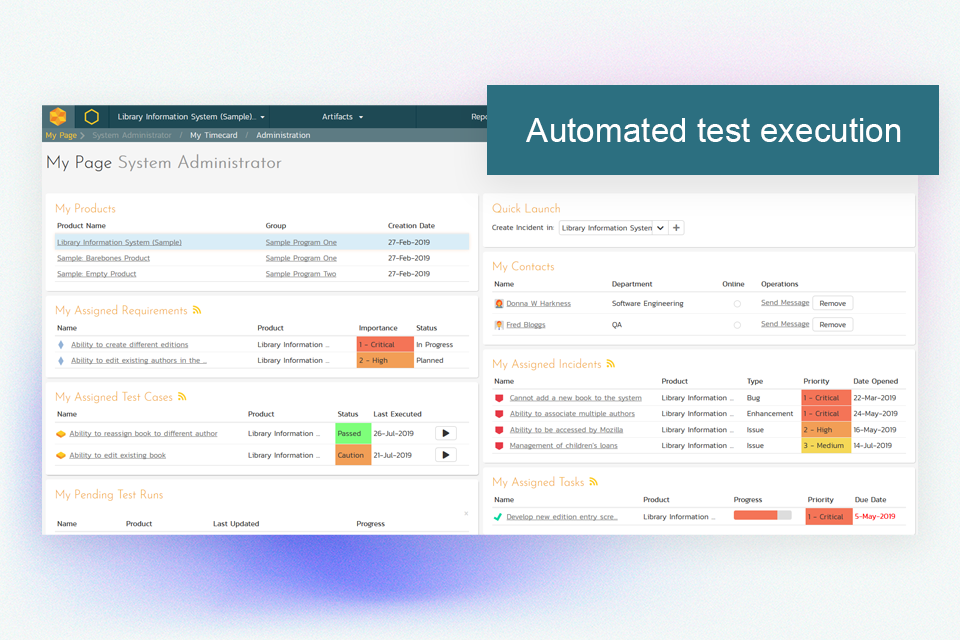Image resolution: width=960 pixels, height=640 pixels.
Task: Open 'Ability to associate multiple authors' incident
Action: point(572,414)
